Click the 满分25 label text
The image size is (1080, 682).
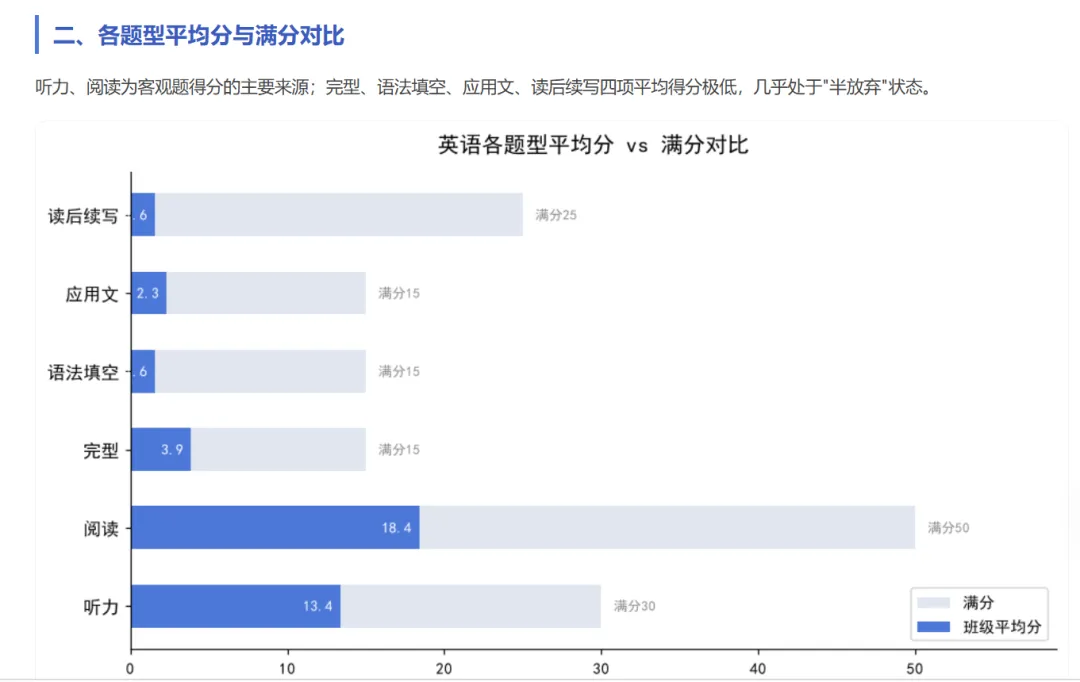coord(556,215)
